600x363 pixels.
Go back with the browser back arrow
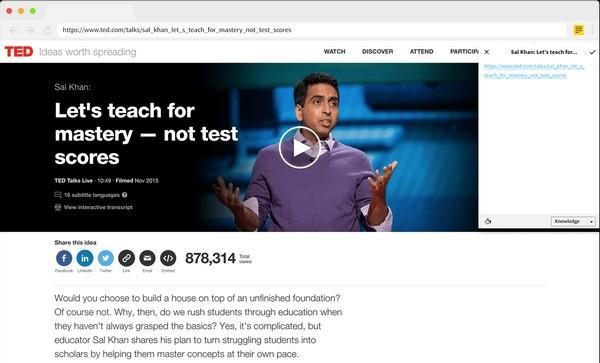[x=13, y=30]
